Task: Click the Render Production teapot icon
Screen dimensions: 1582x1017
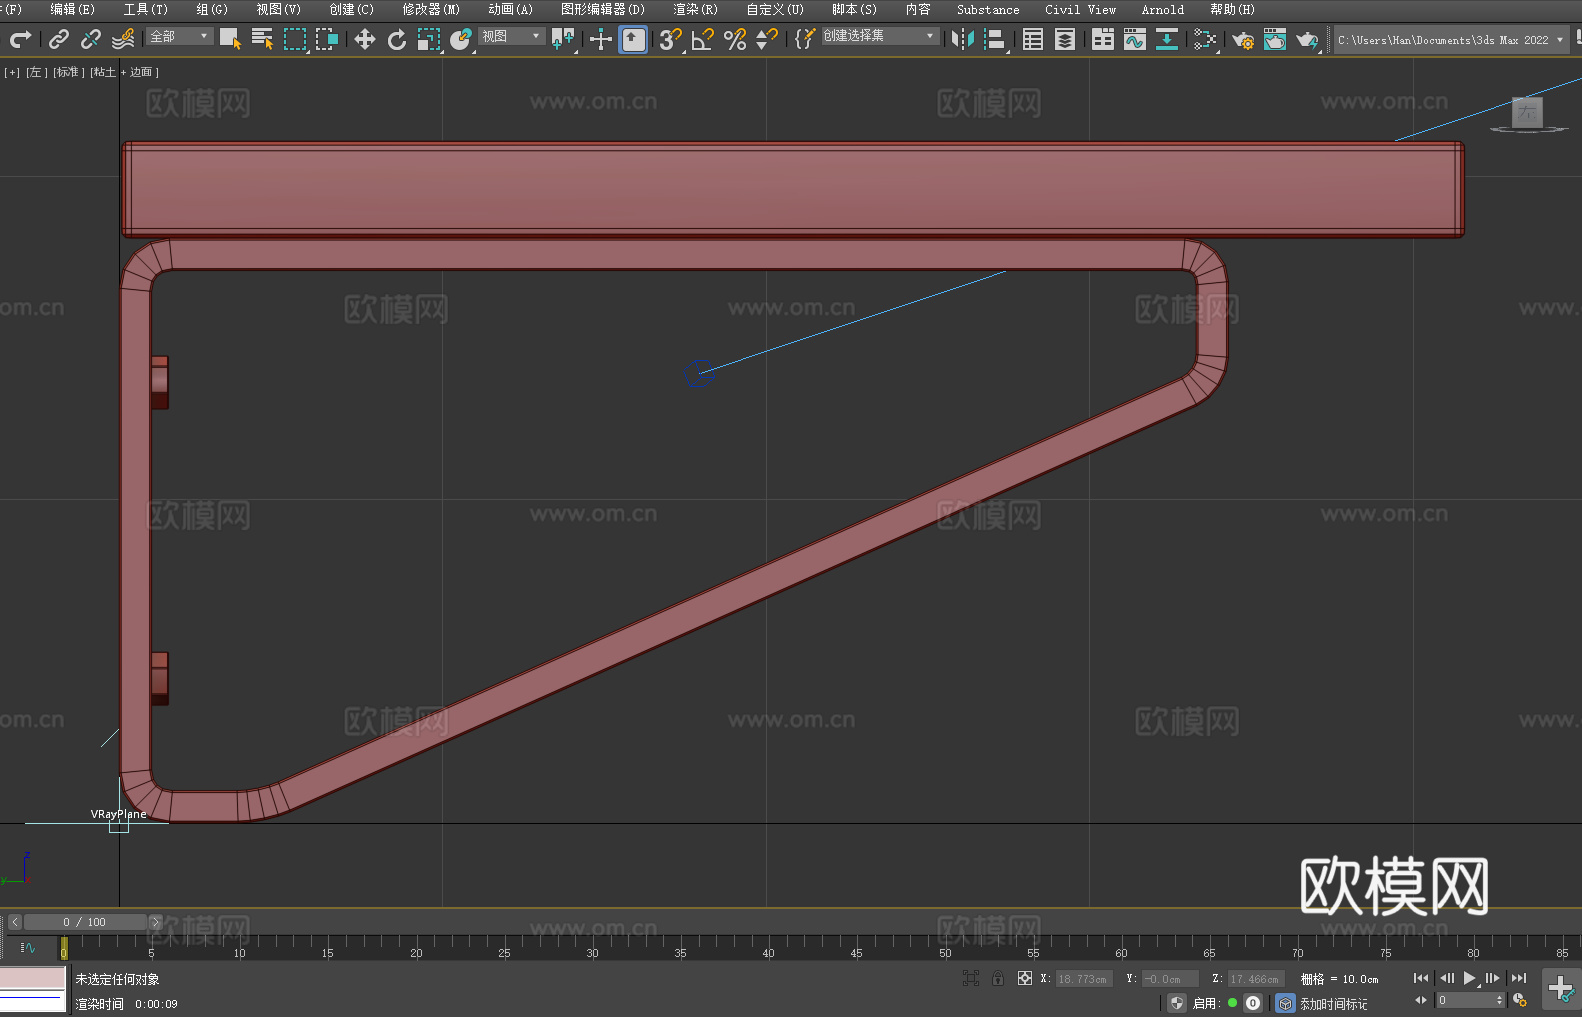Action: point(1307,39)
